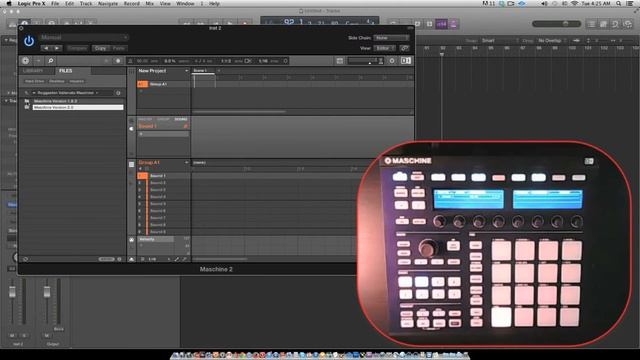Open the Maschine main menu icon
Screen dimensions: 640x360
[25, 61]
